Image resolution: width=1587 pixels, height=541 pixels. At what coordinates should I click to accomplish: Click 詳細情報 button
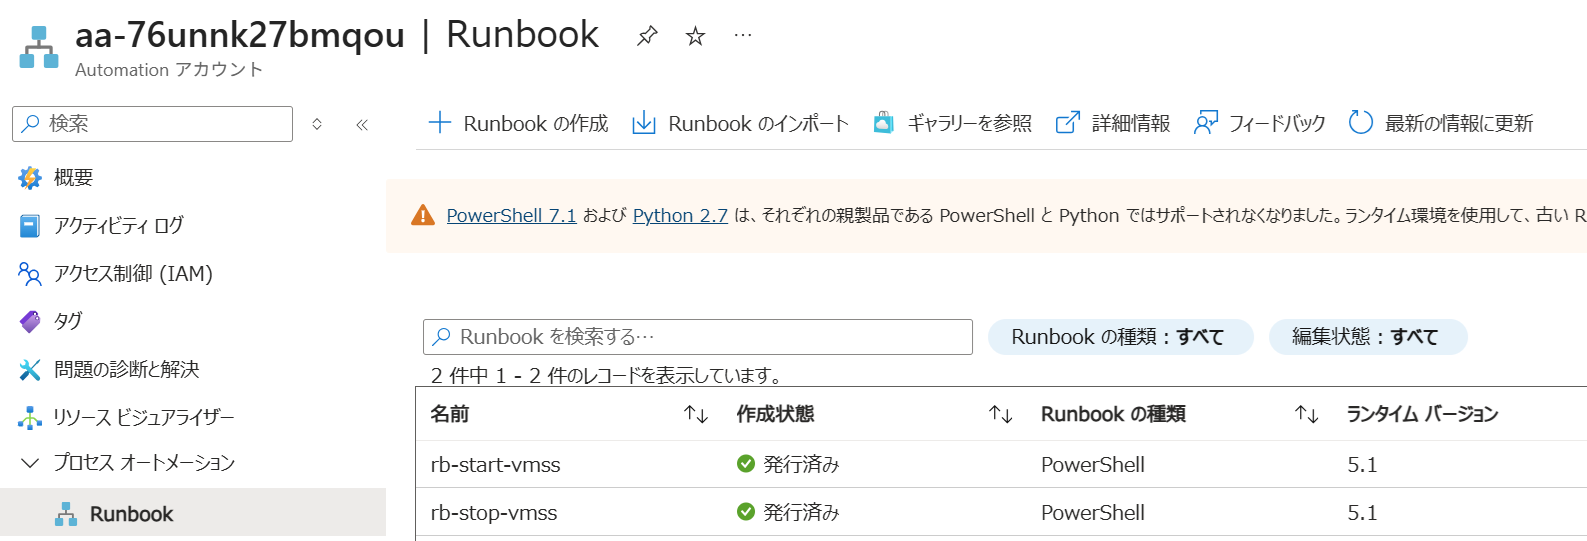[1113, 123]
